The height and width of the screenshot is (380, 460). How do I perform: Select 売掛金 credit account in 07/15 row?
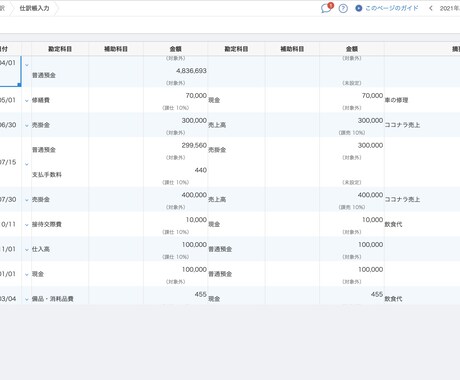[x=217, y=150]
